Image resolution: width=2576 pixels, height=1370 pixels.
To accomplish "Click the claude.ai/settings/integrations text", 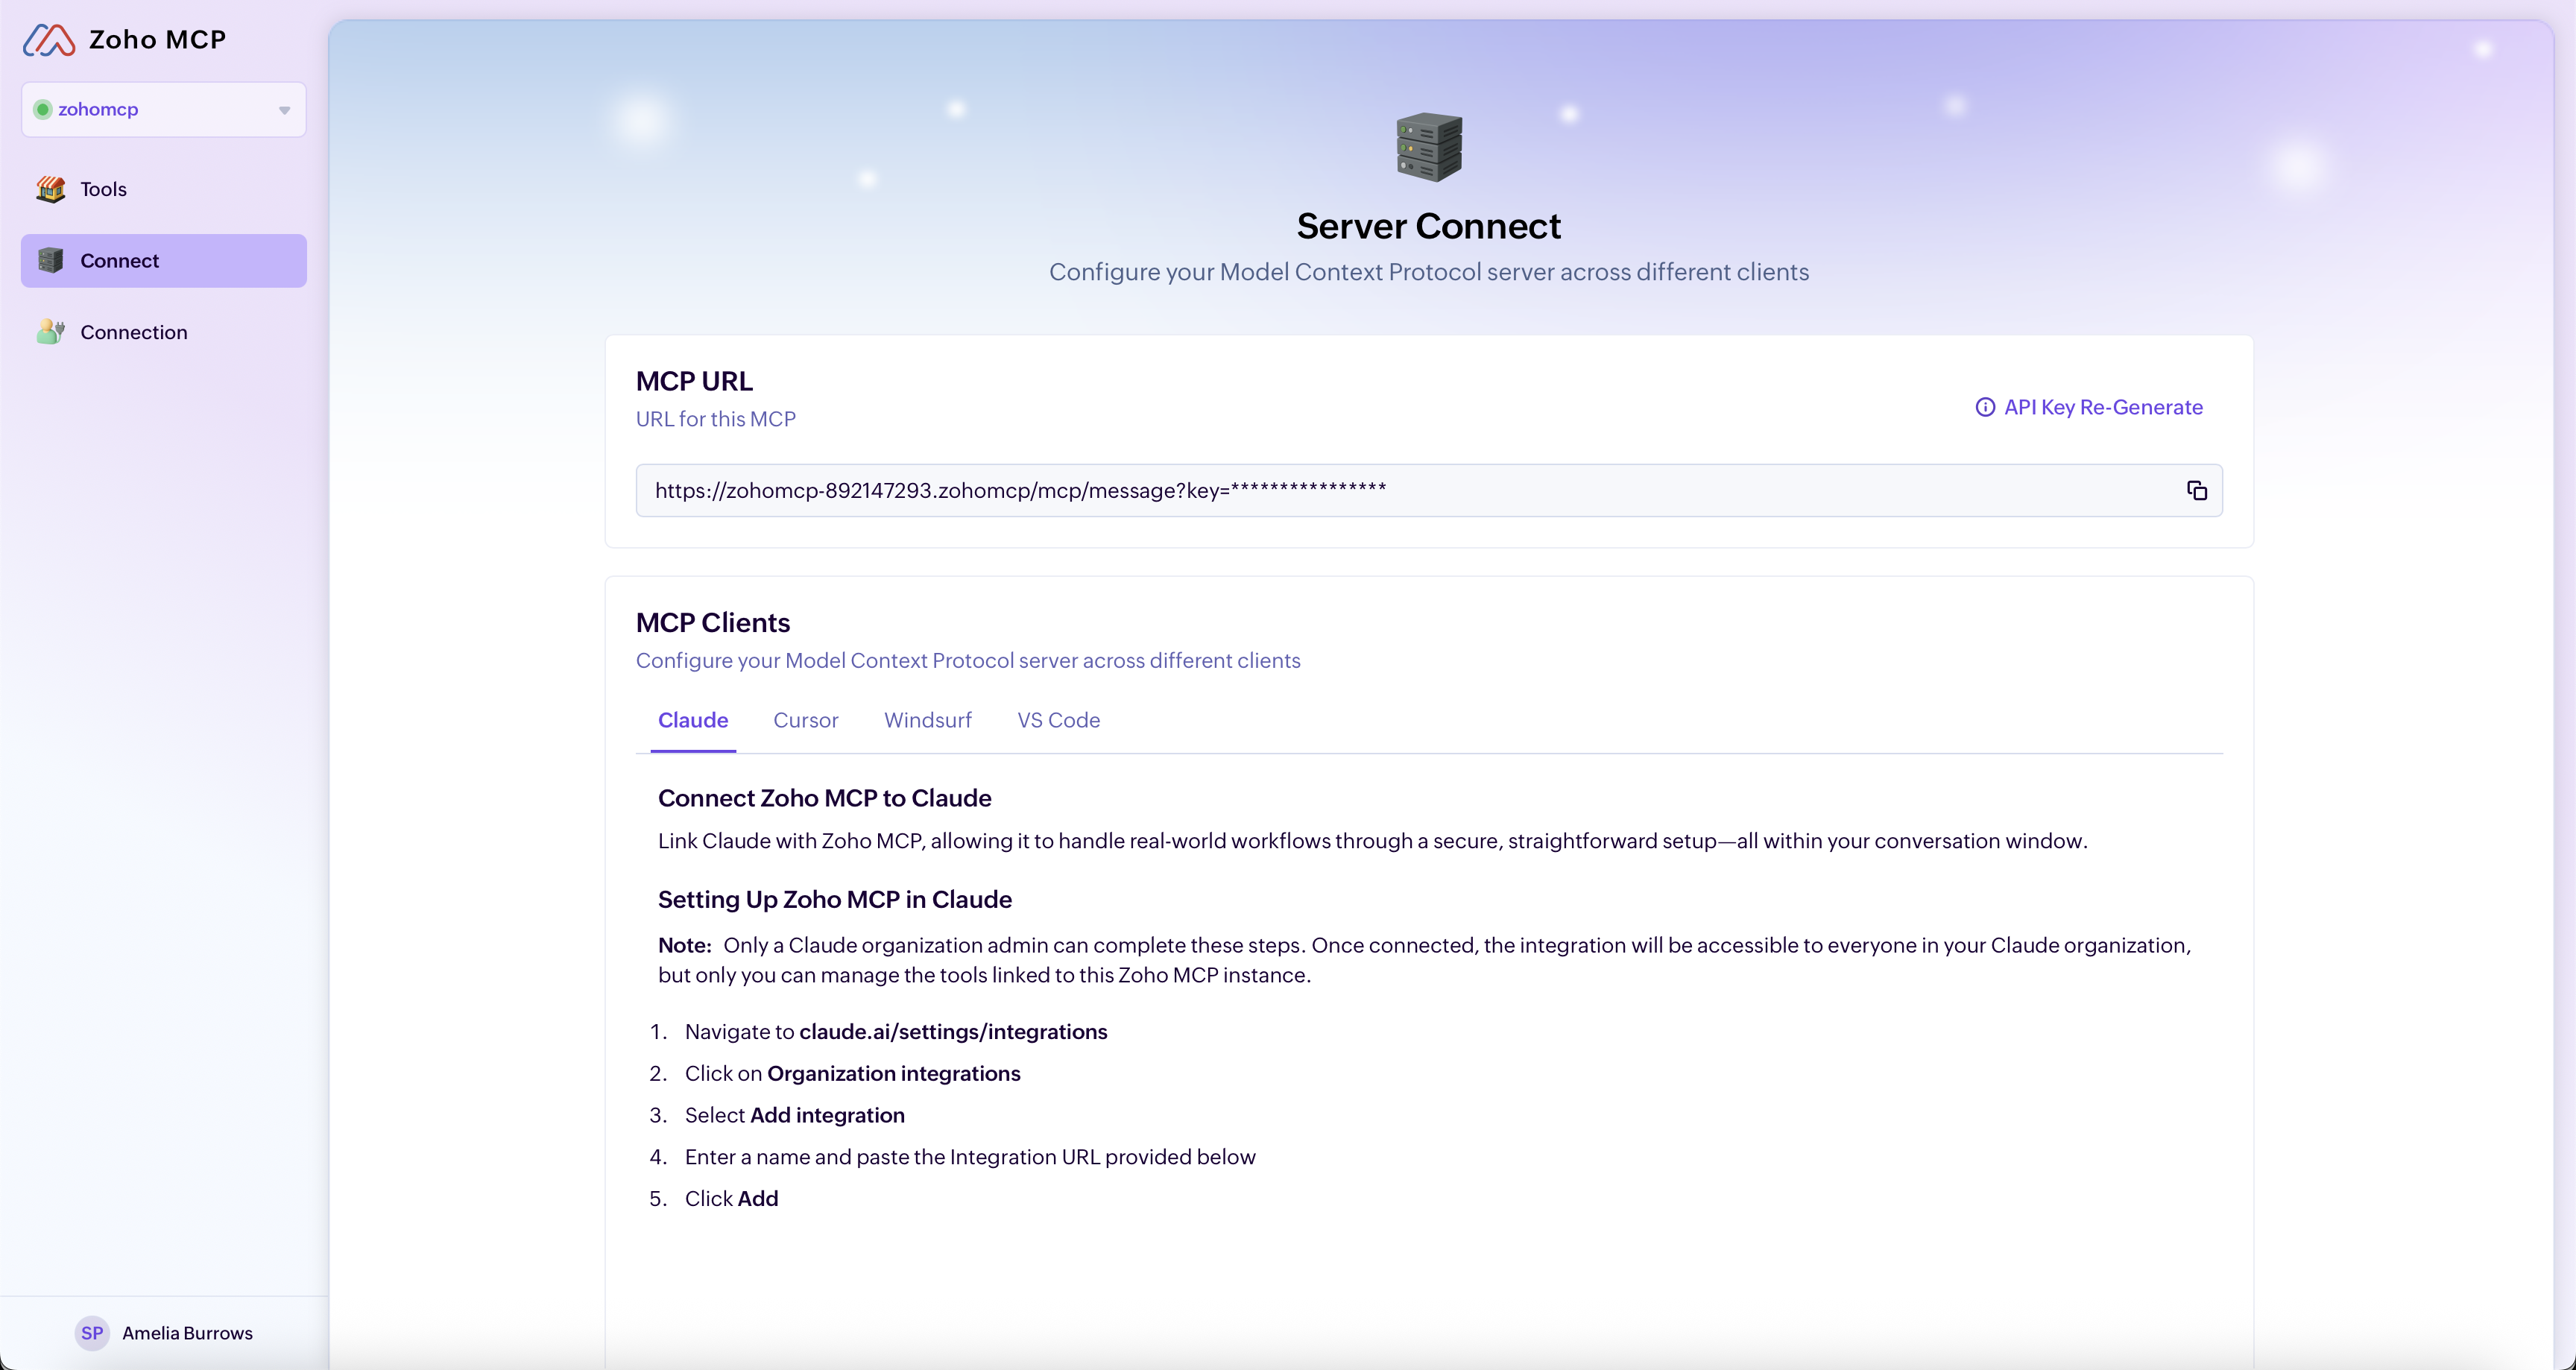I will (953, 1032).
